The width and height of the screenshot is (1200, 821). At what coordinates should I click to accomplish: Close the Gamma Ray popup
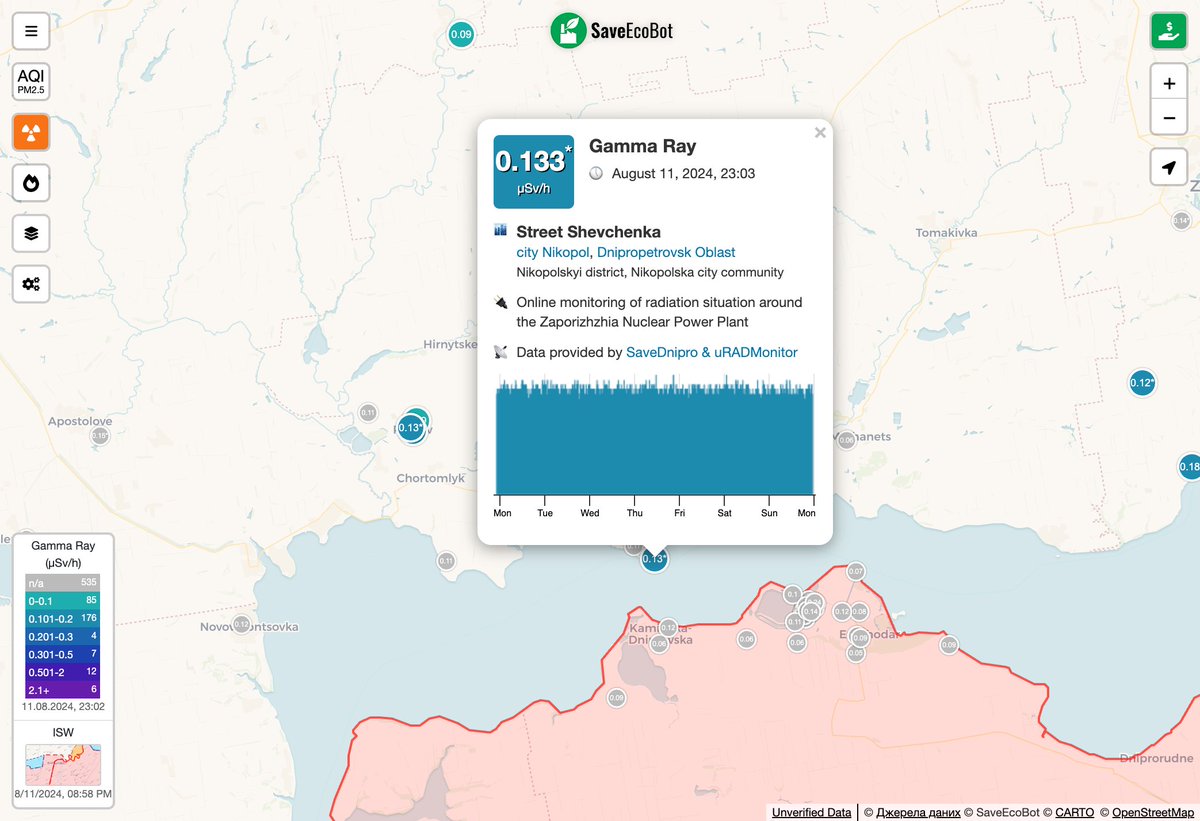(820, 132)
